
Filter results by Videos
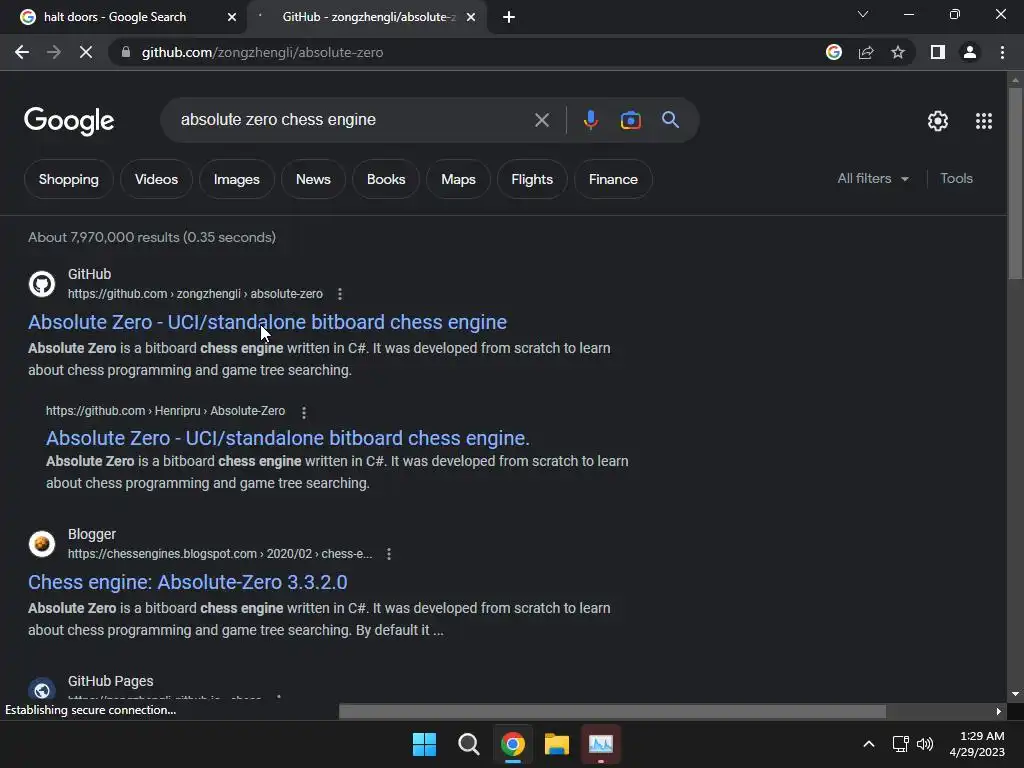[x=156, y=179]
